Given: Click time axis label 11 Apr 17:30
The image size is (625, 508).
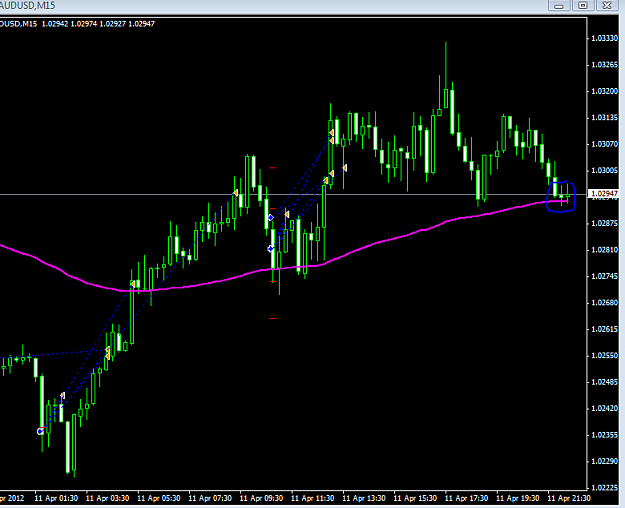Looking at the screenshot, I should [467, 498].
